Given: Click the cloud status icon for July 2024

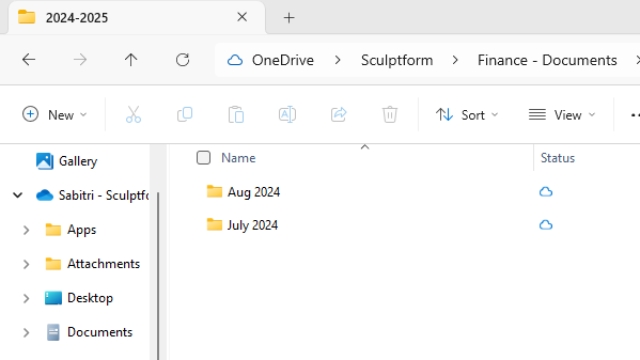Looking at the screenshot, I should point(546,225).
